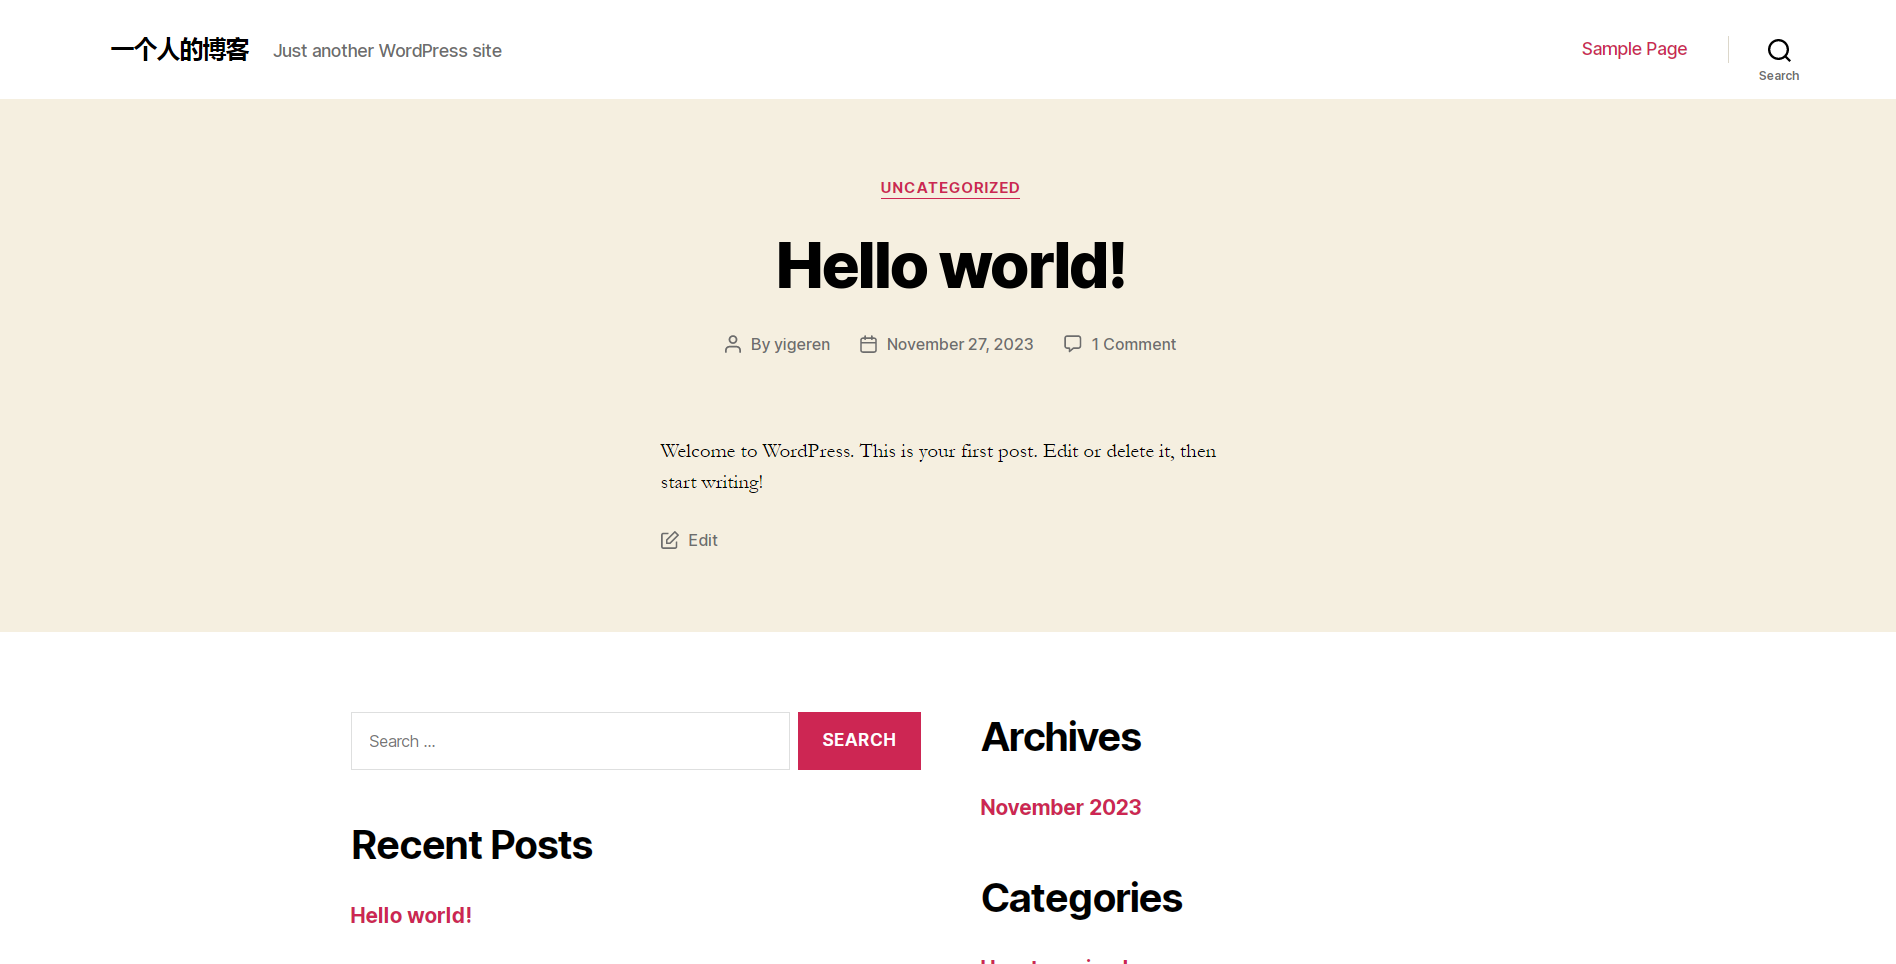Image resolution: width=1896 pixels, height=964 pixels.
Task: Click the Welcome to WordPress paragraph text
Action: coord(938,466)
